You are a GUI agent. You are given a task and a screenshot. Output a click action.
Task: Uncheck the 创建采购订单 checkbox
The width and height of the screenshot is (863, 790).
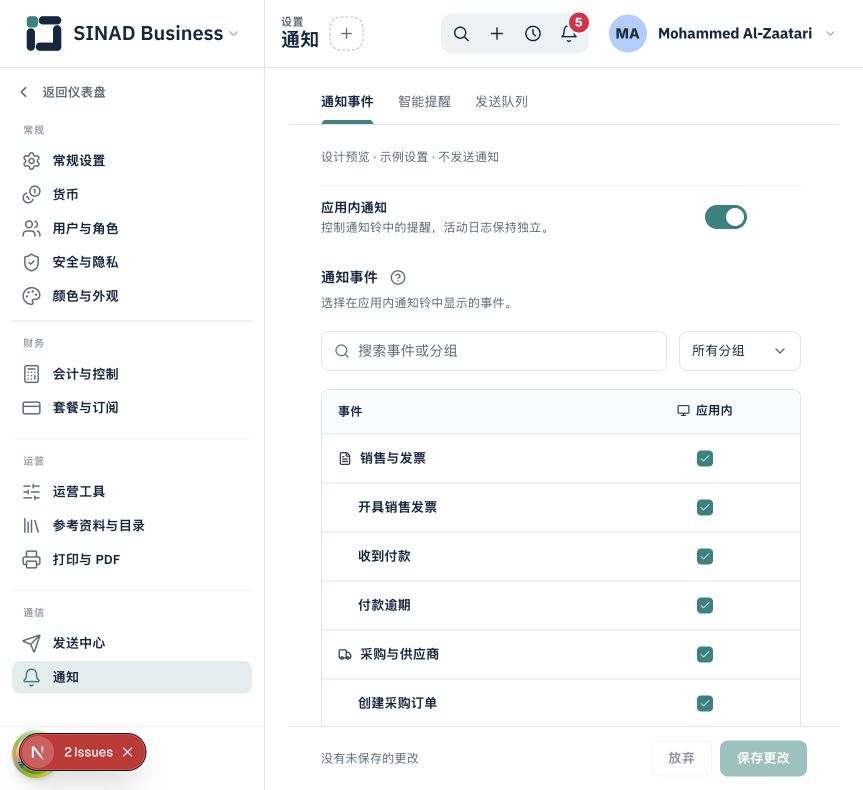(x=705, y=704)
